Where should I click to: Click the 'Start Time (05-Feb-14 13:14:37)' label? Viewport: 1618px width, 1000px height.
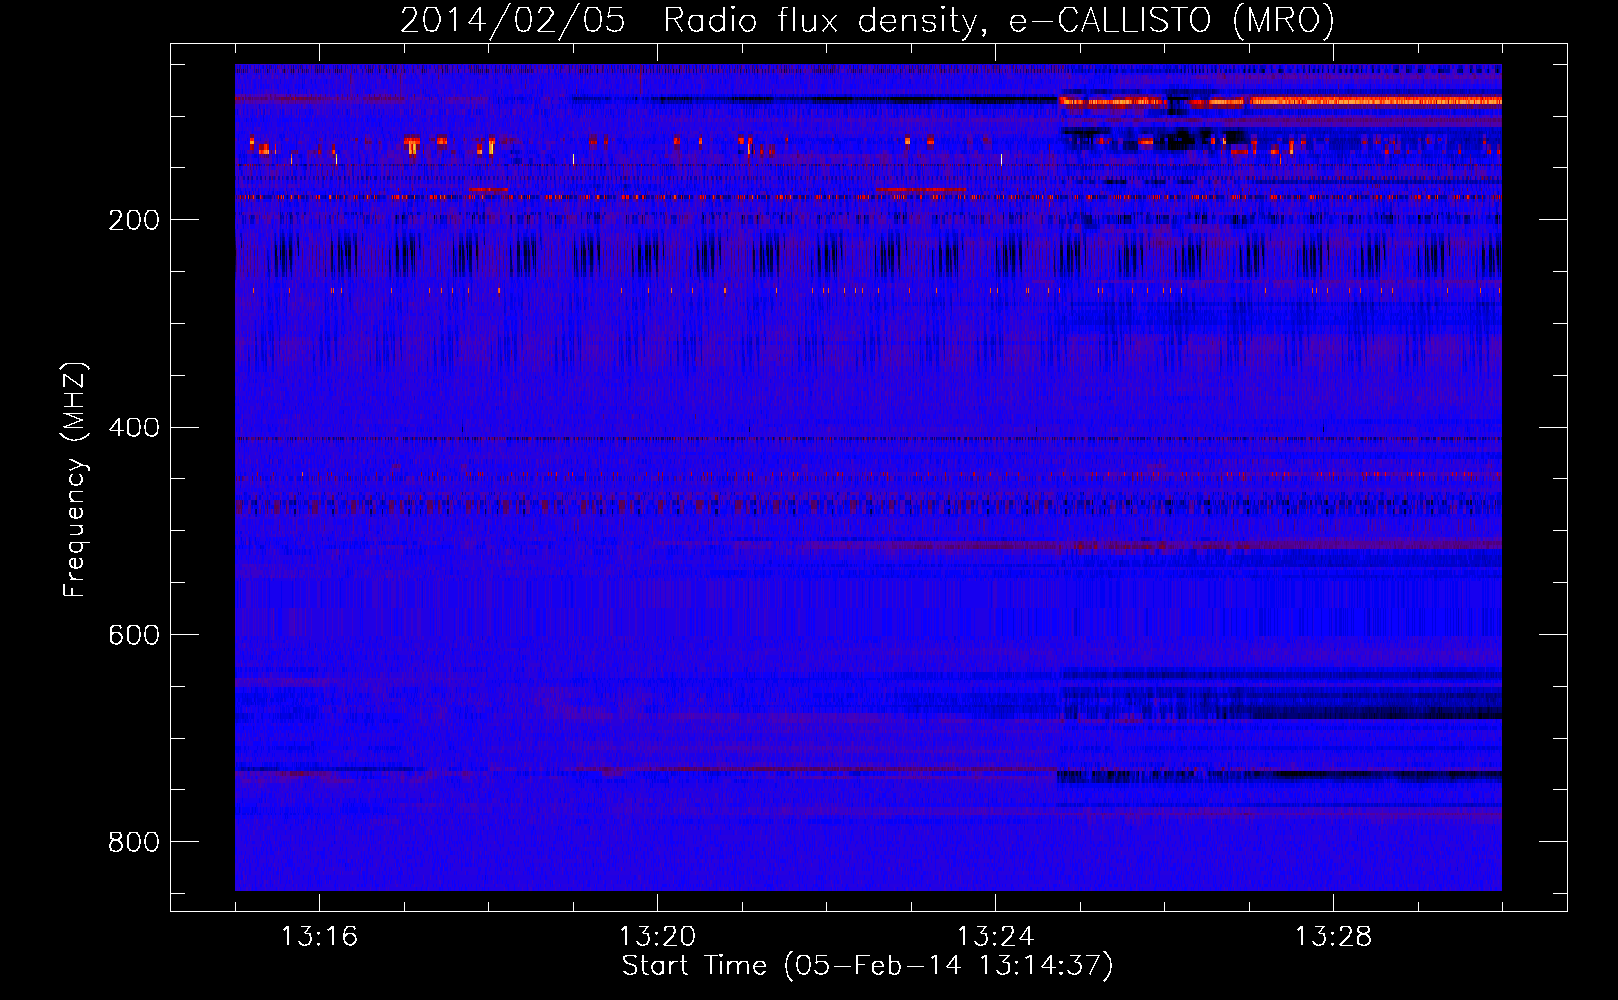[x=868, y=966]
